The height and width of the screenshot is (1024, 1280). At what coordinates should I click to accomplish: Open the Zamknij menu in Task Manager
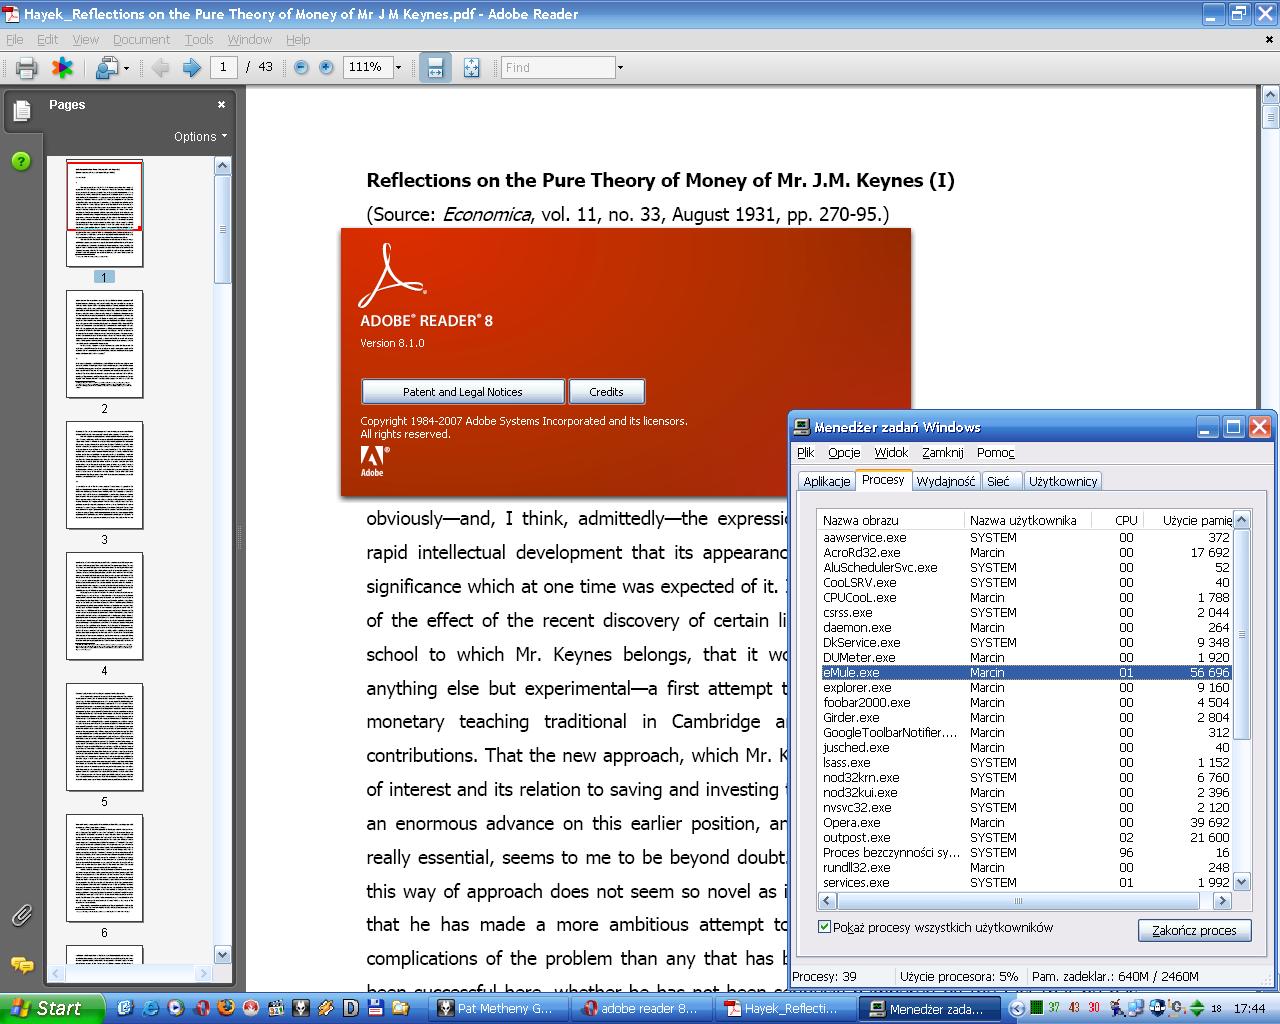point(942,453)
